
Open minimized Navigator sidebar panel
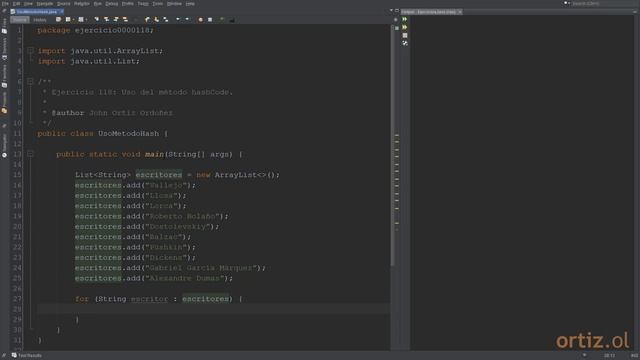[x=4, y=145]
